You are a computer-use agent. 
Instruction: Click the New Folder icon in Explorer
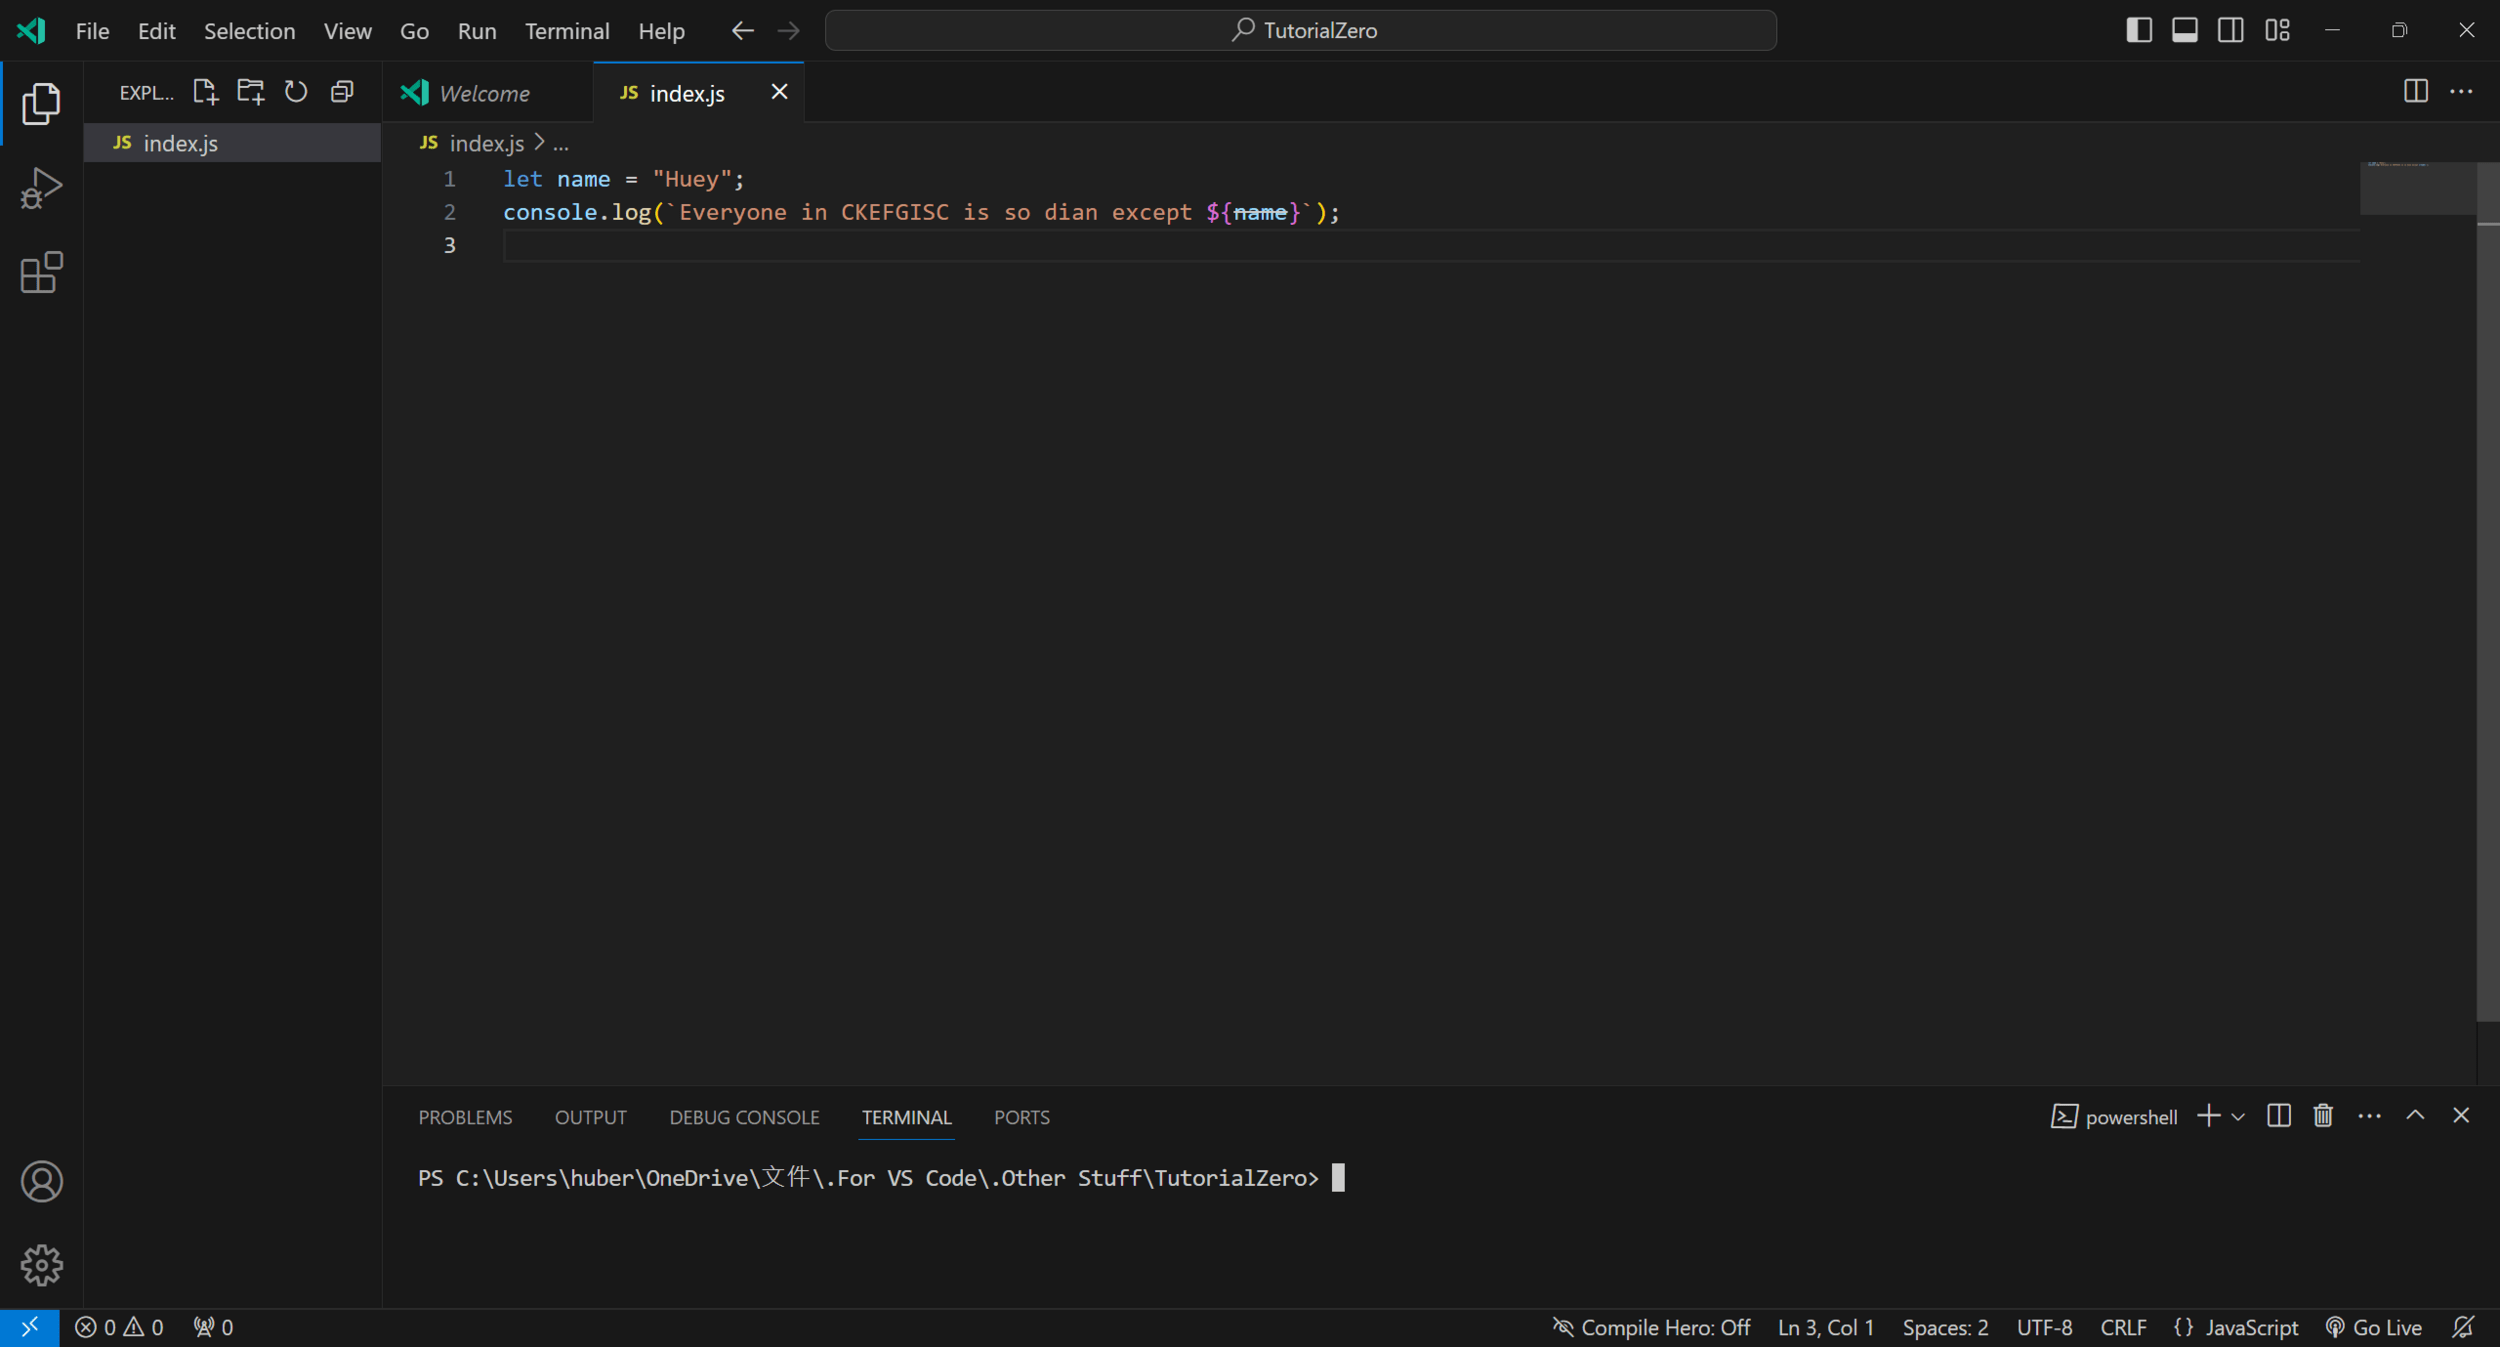250,92
